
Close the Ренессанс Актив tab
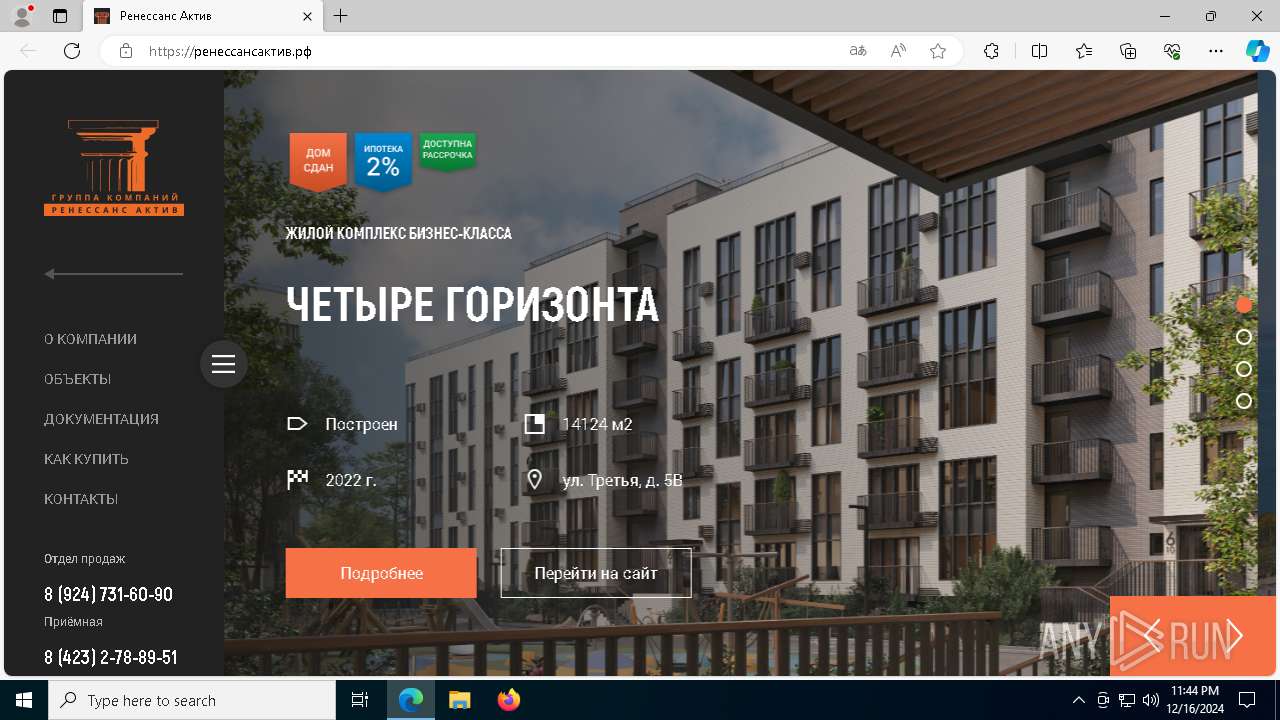pyautogui.click(x=307, y=16)
